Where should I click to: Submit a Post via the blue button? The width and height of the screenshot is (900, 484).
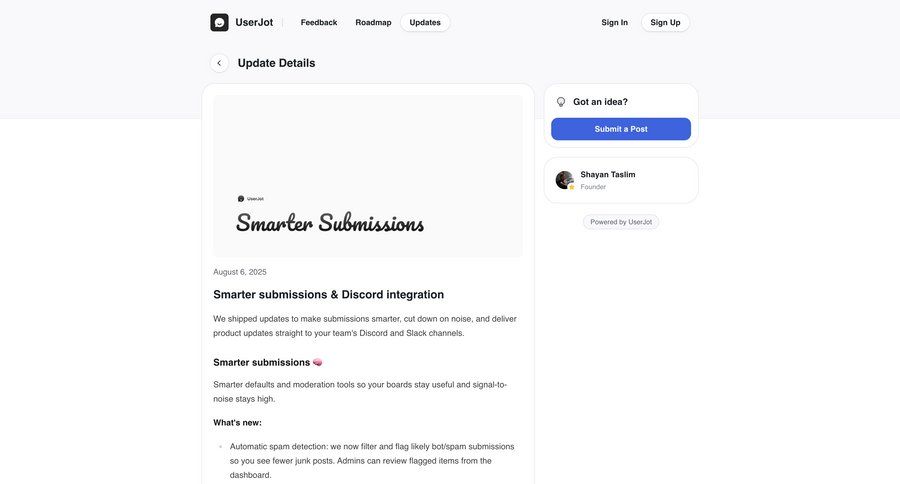coord(621,129)
